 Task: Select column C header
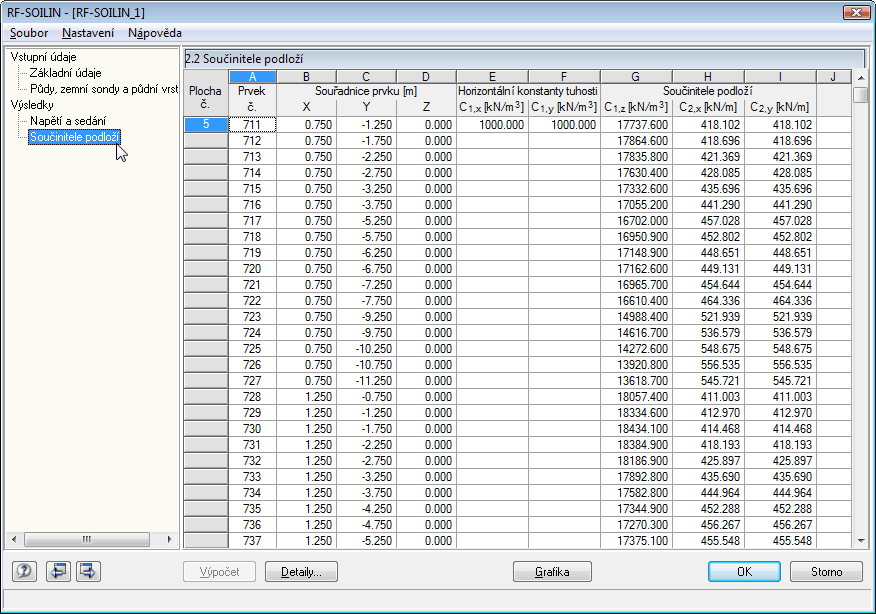coord(366,77)
